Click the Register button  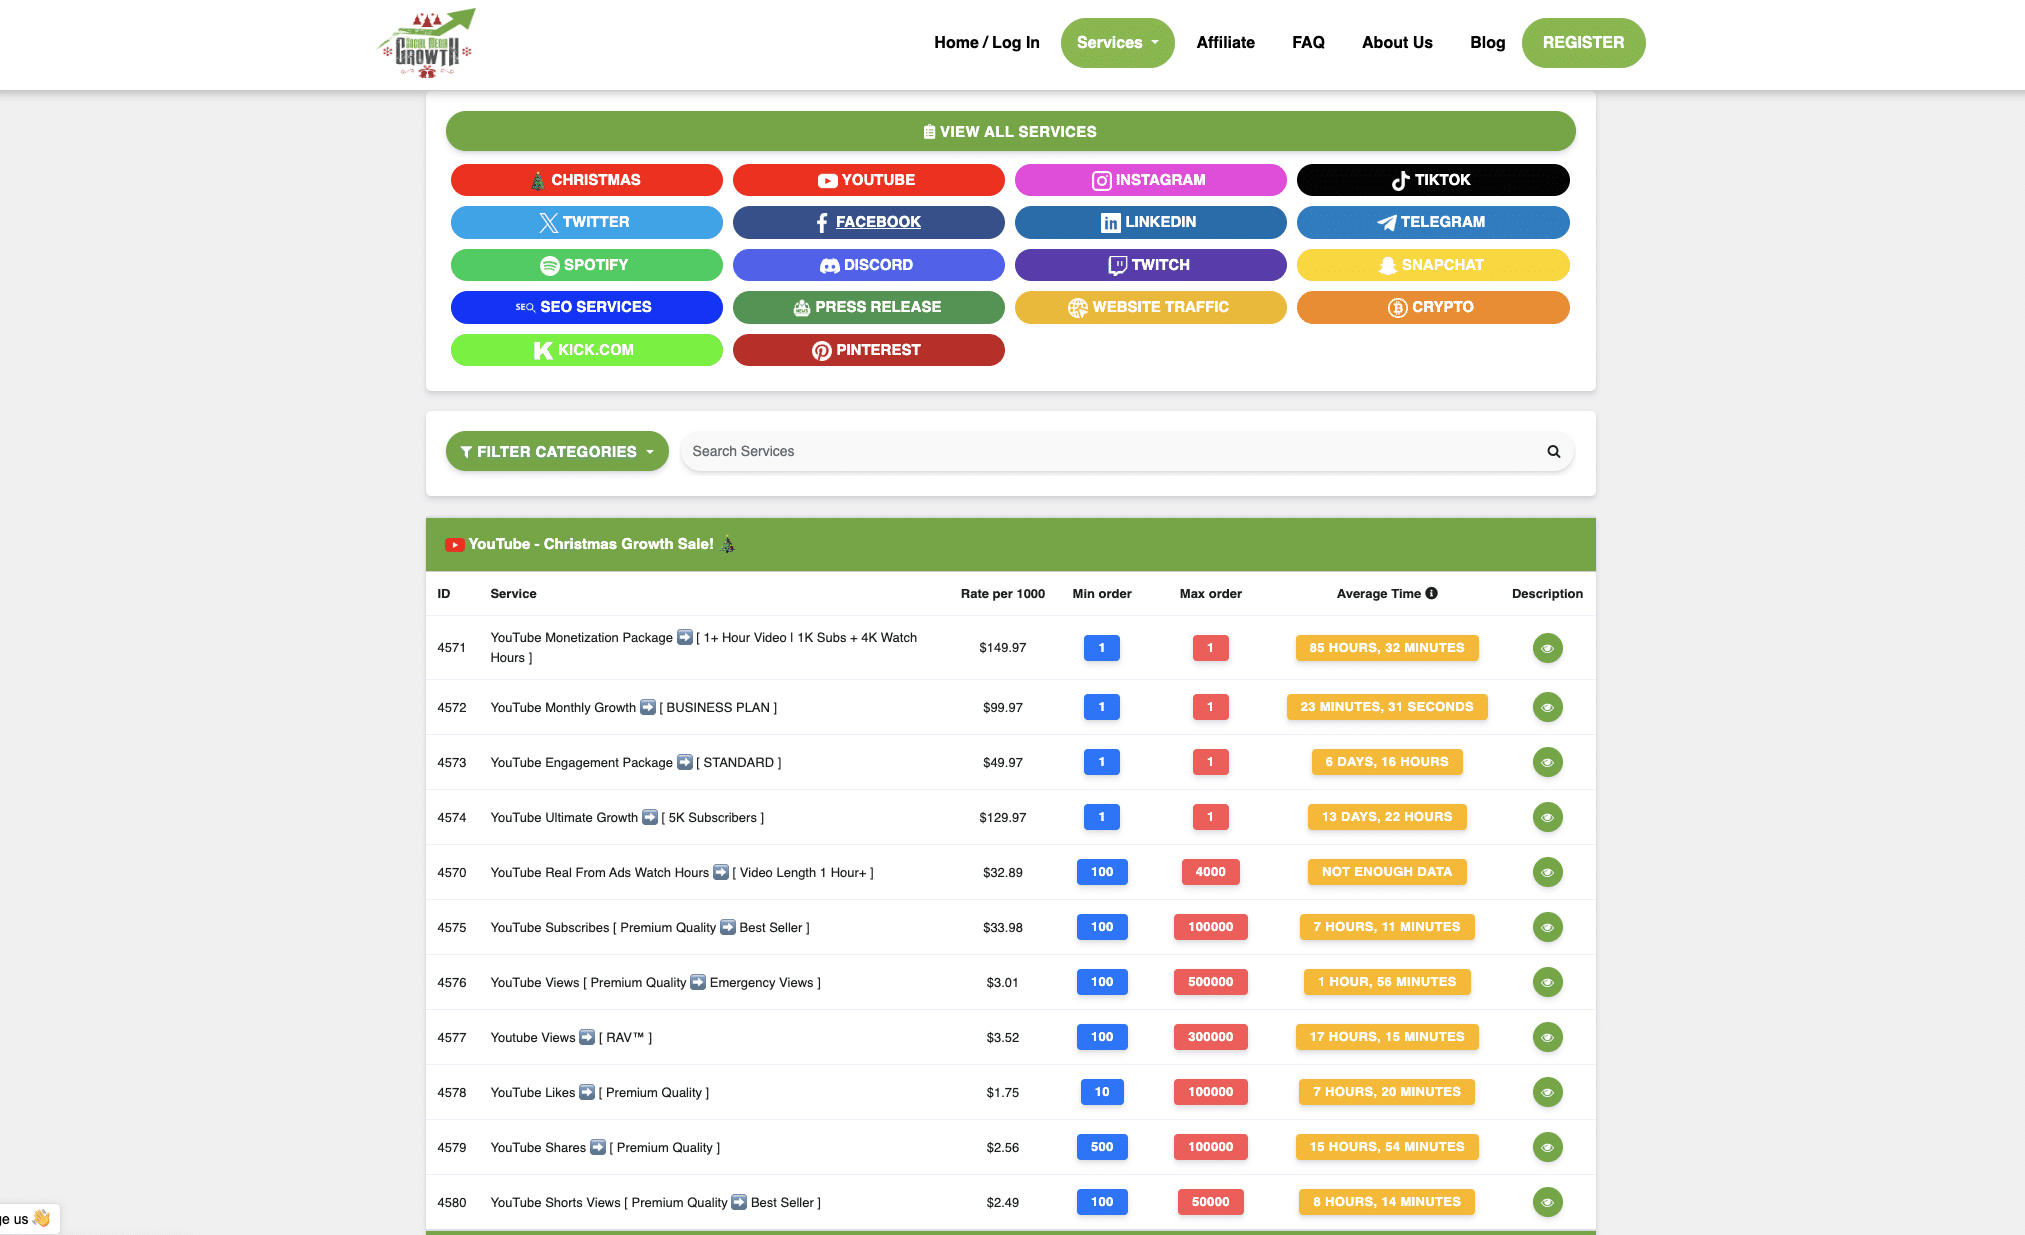click(x=1583, y=43)
